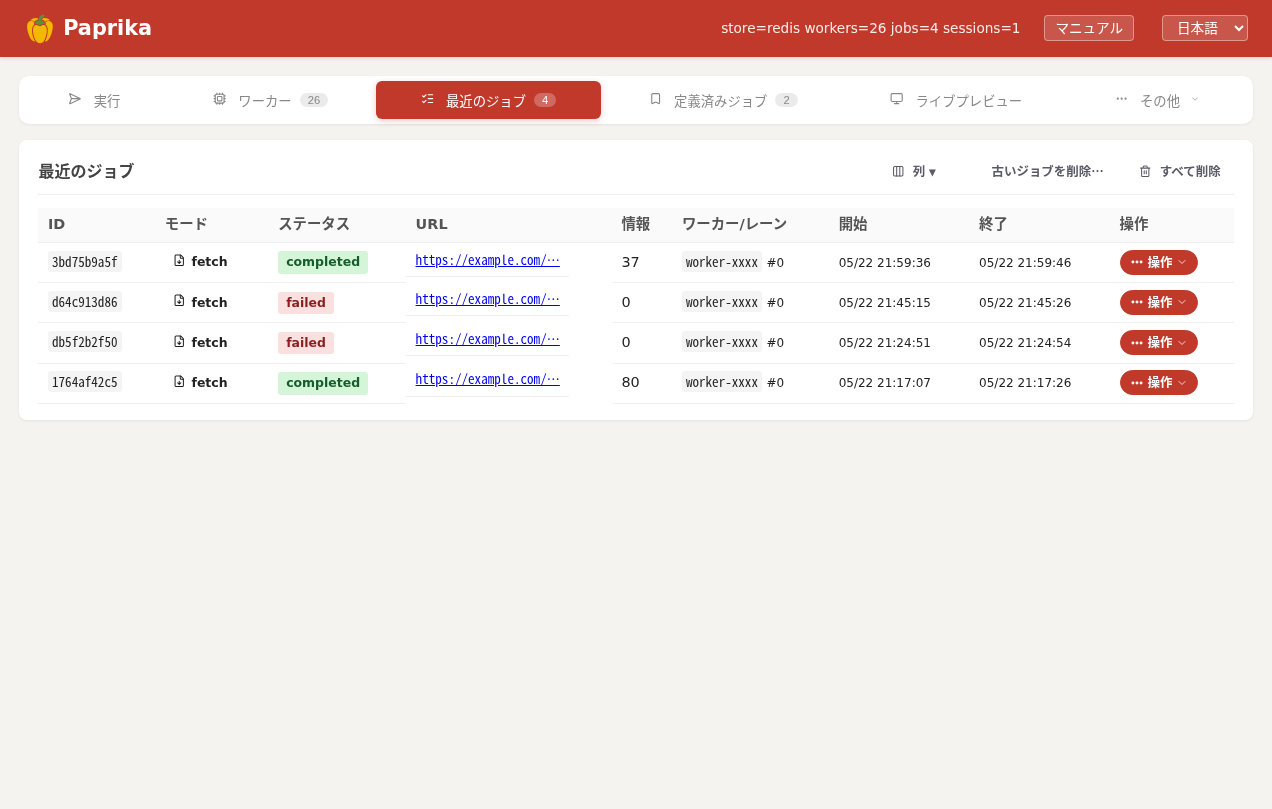Image resolution: width=1272 pixels, height=809 pixels.
Task: Switch to the ワーカー tab
Action: [270, 100]
